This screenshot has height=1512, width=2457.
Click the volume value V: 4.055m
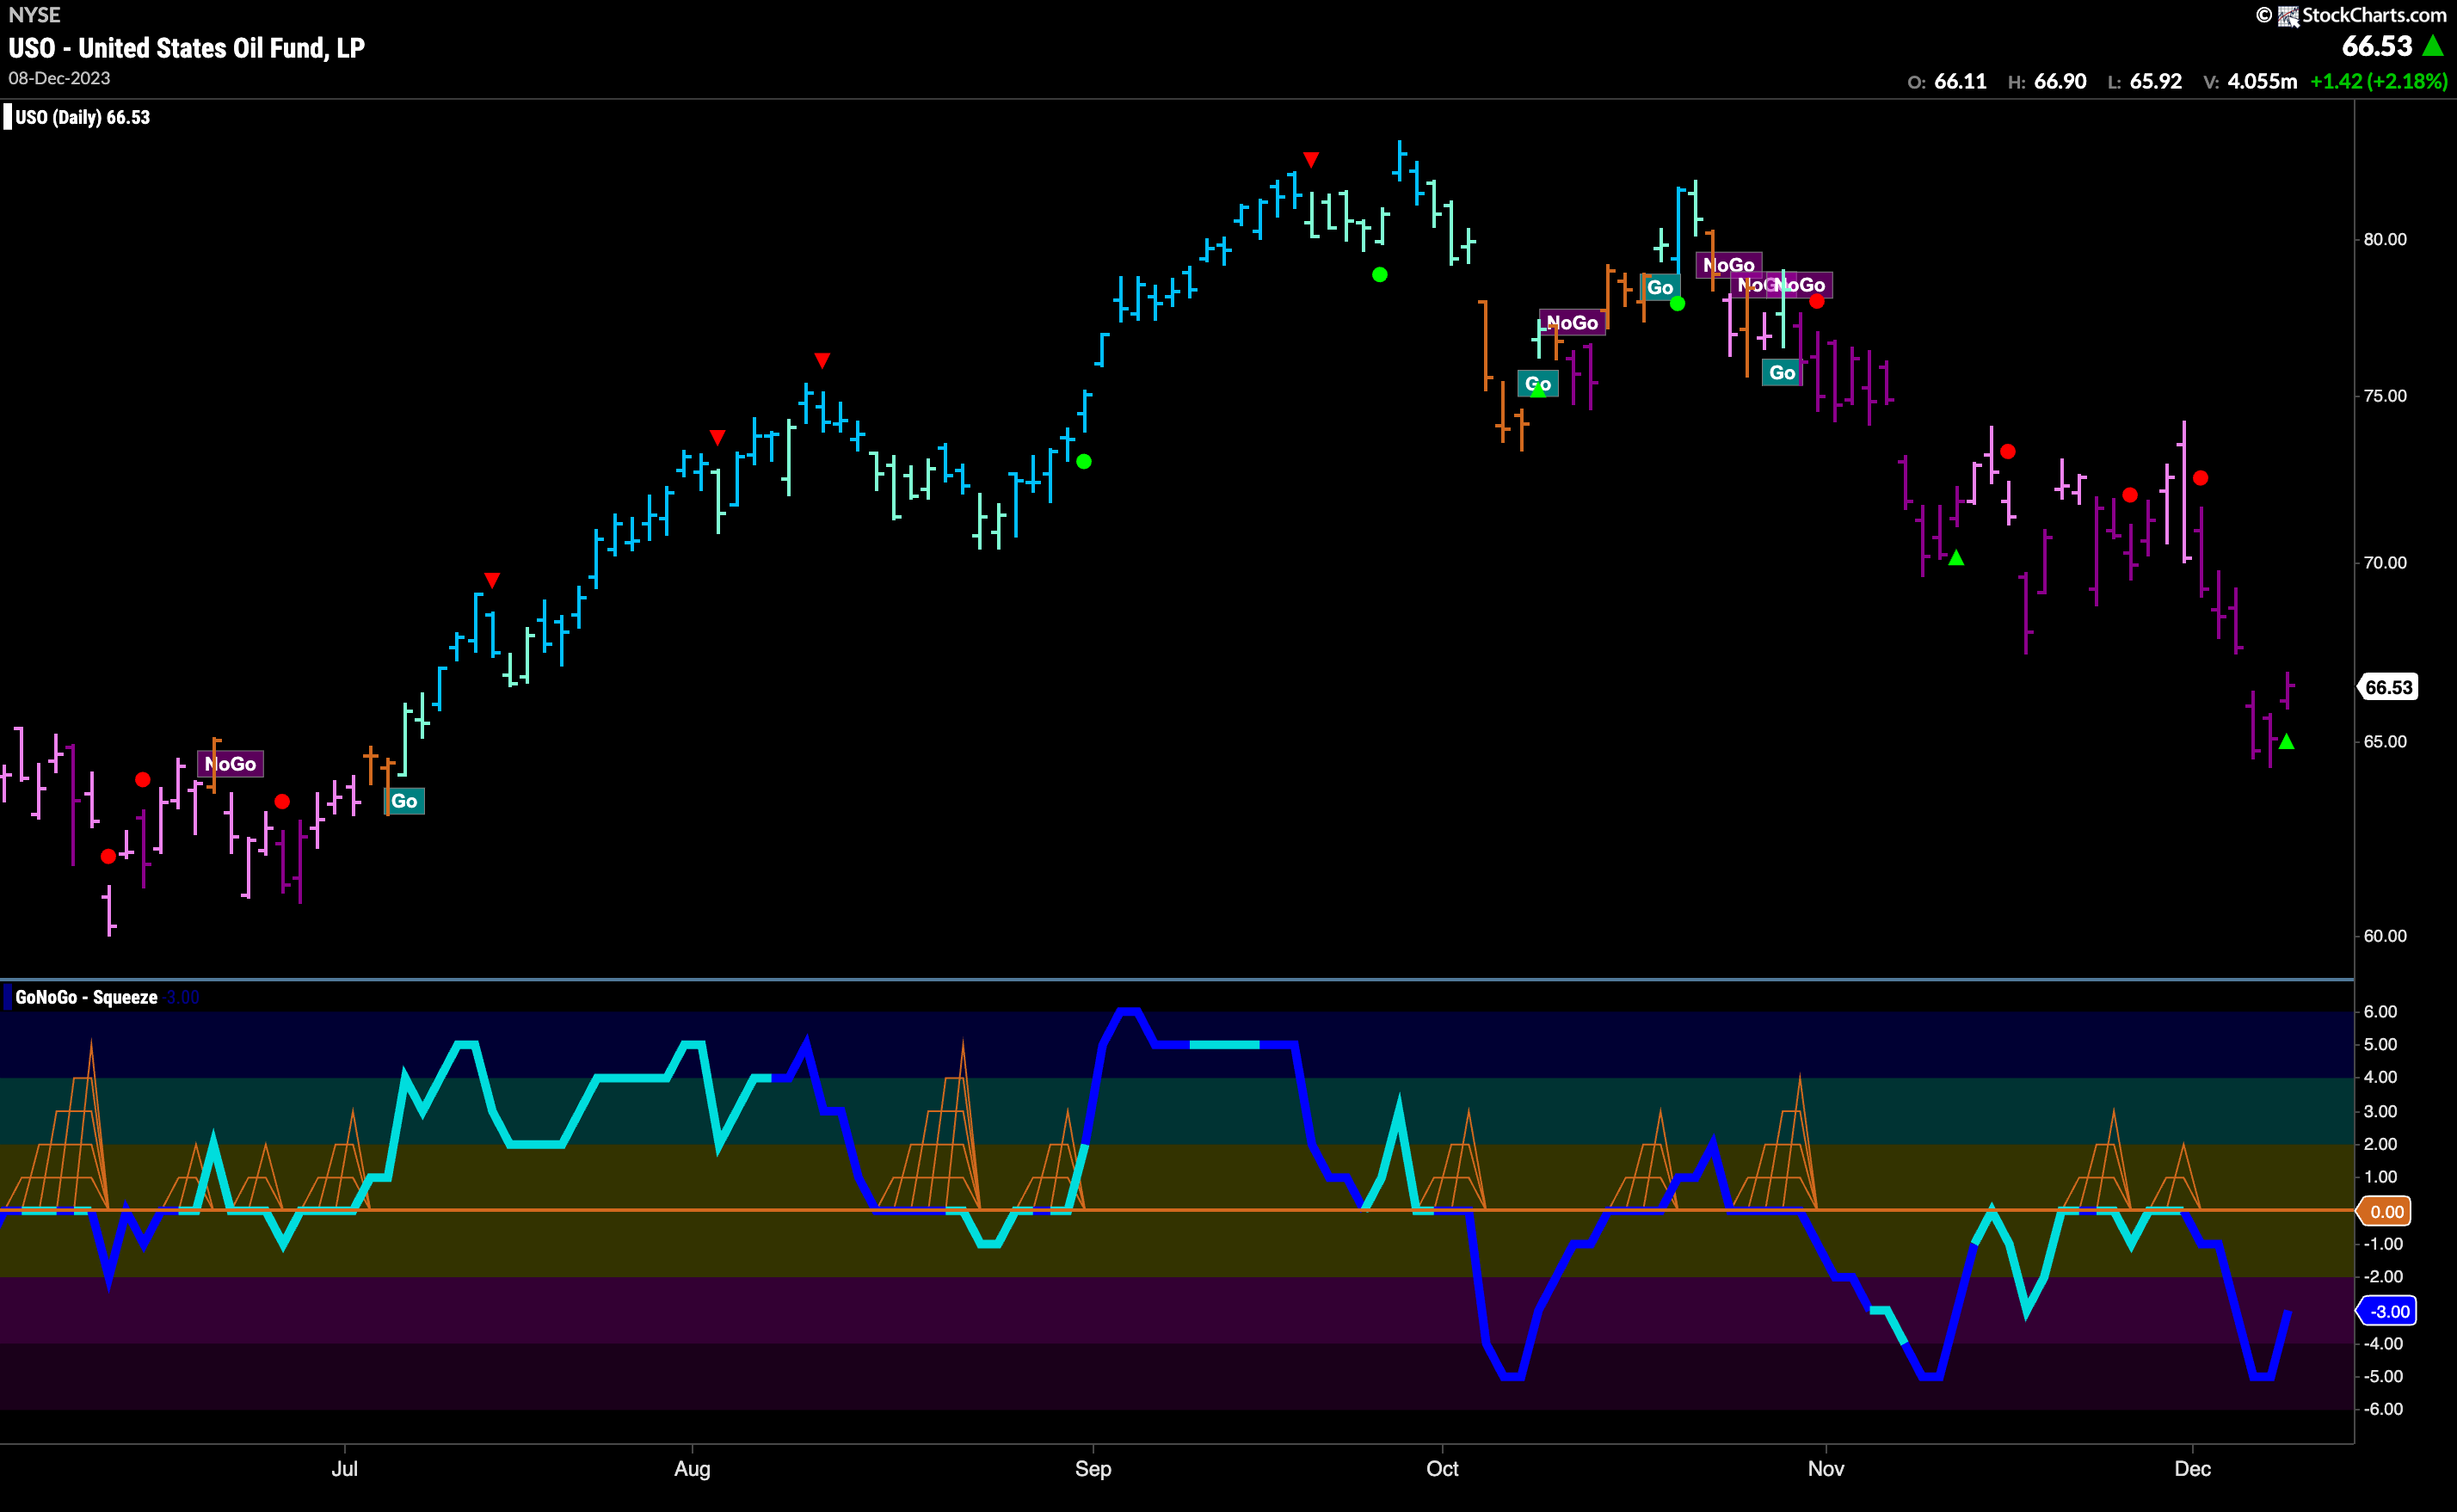point(2250,81)
